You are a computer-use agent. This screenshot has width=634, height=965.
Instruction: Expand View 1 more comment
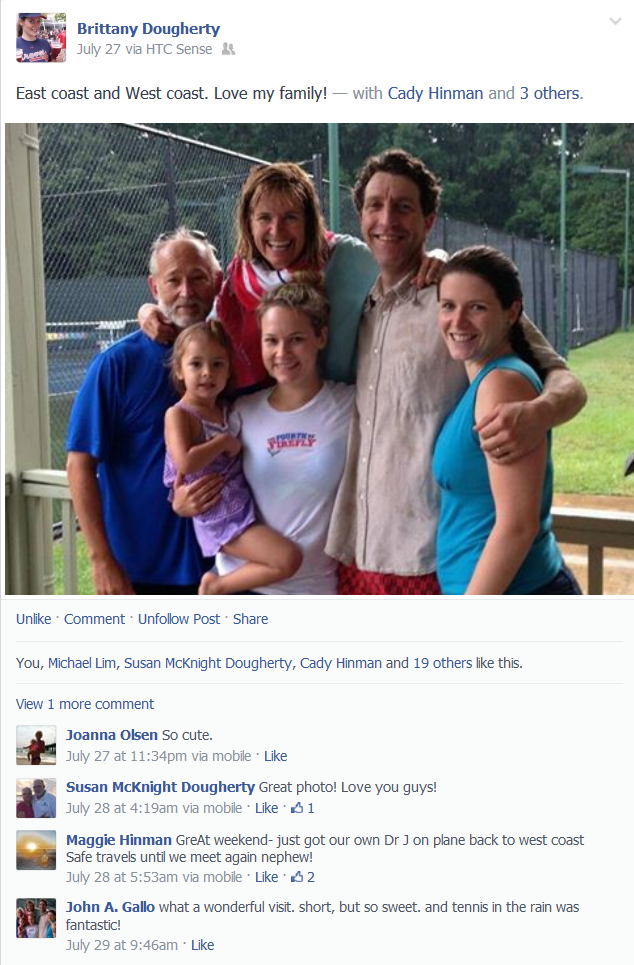click(85, 704)
